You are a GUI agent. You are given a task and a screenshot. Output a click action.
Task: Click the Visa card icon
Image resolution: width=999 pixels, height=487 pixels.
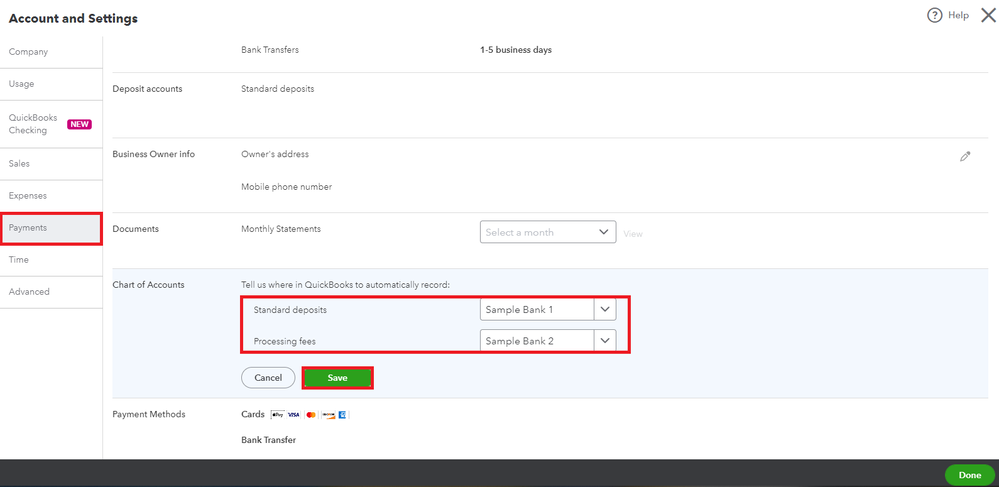click(x=294, y=415)
